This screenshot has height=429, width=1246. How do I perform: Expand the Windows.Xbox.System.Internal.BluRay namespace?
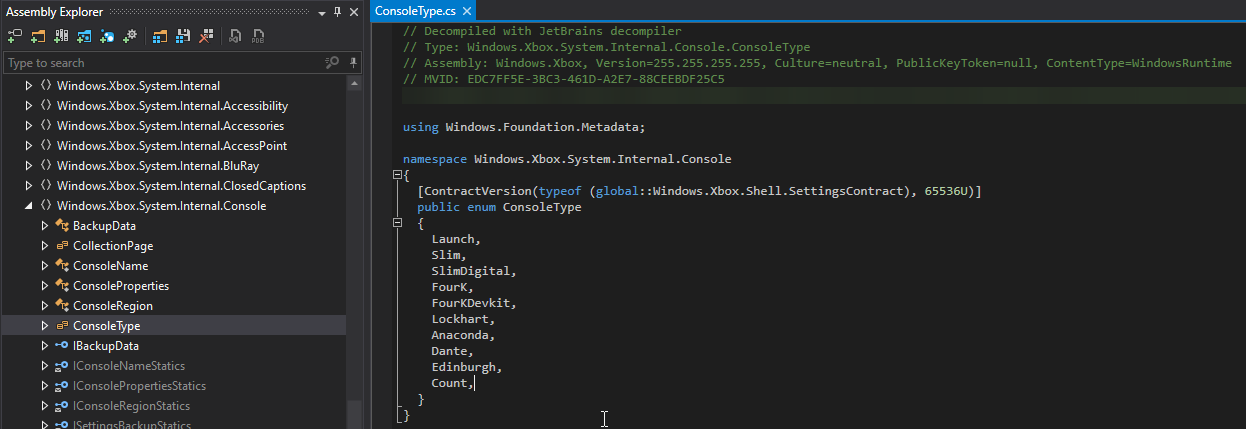(x=29, y=166)
